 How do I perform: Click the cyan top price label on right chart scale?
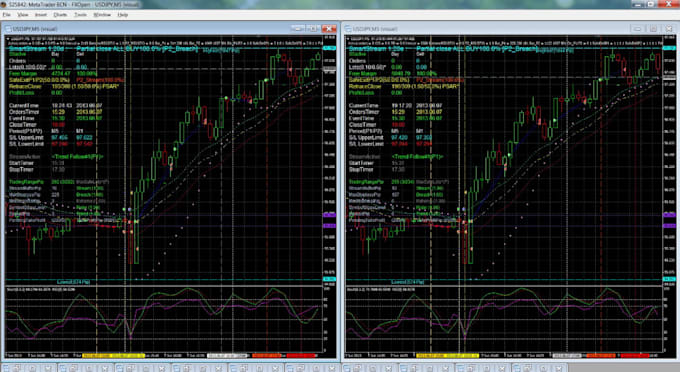[x=669, y=48]
